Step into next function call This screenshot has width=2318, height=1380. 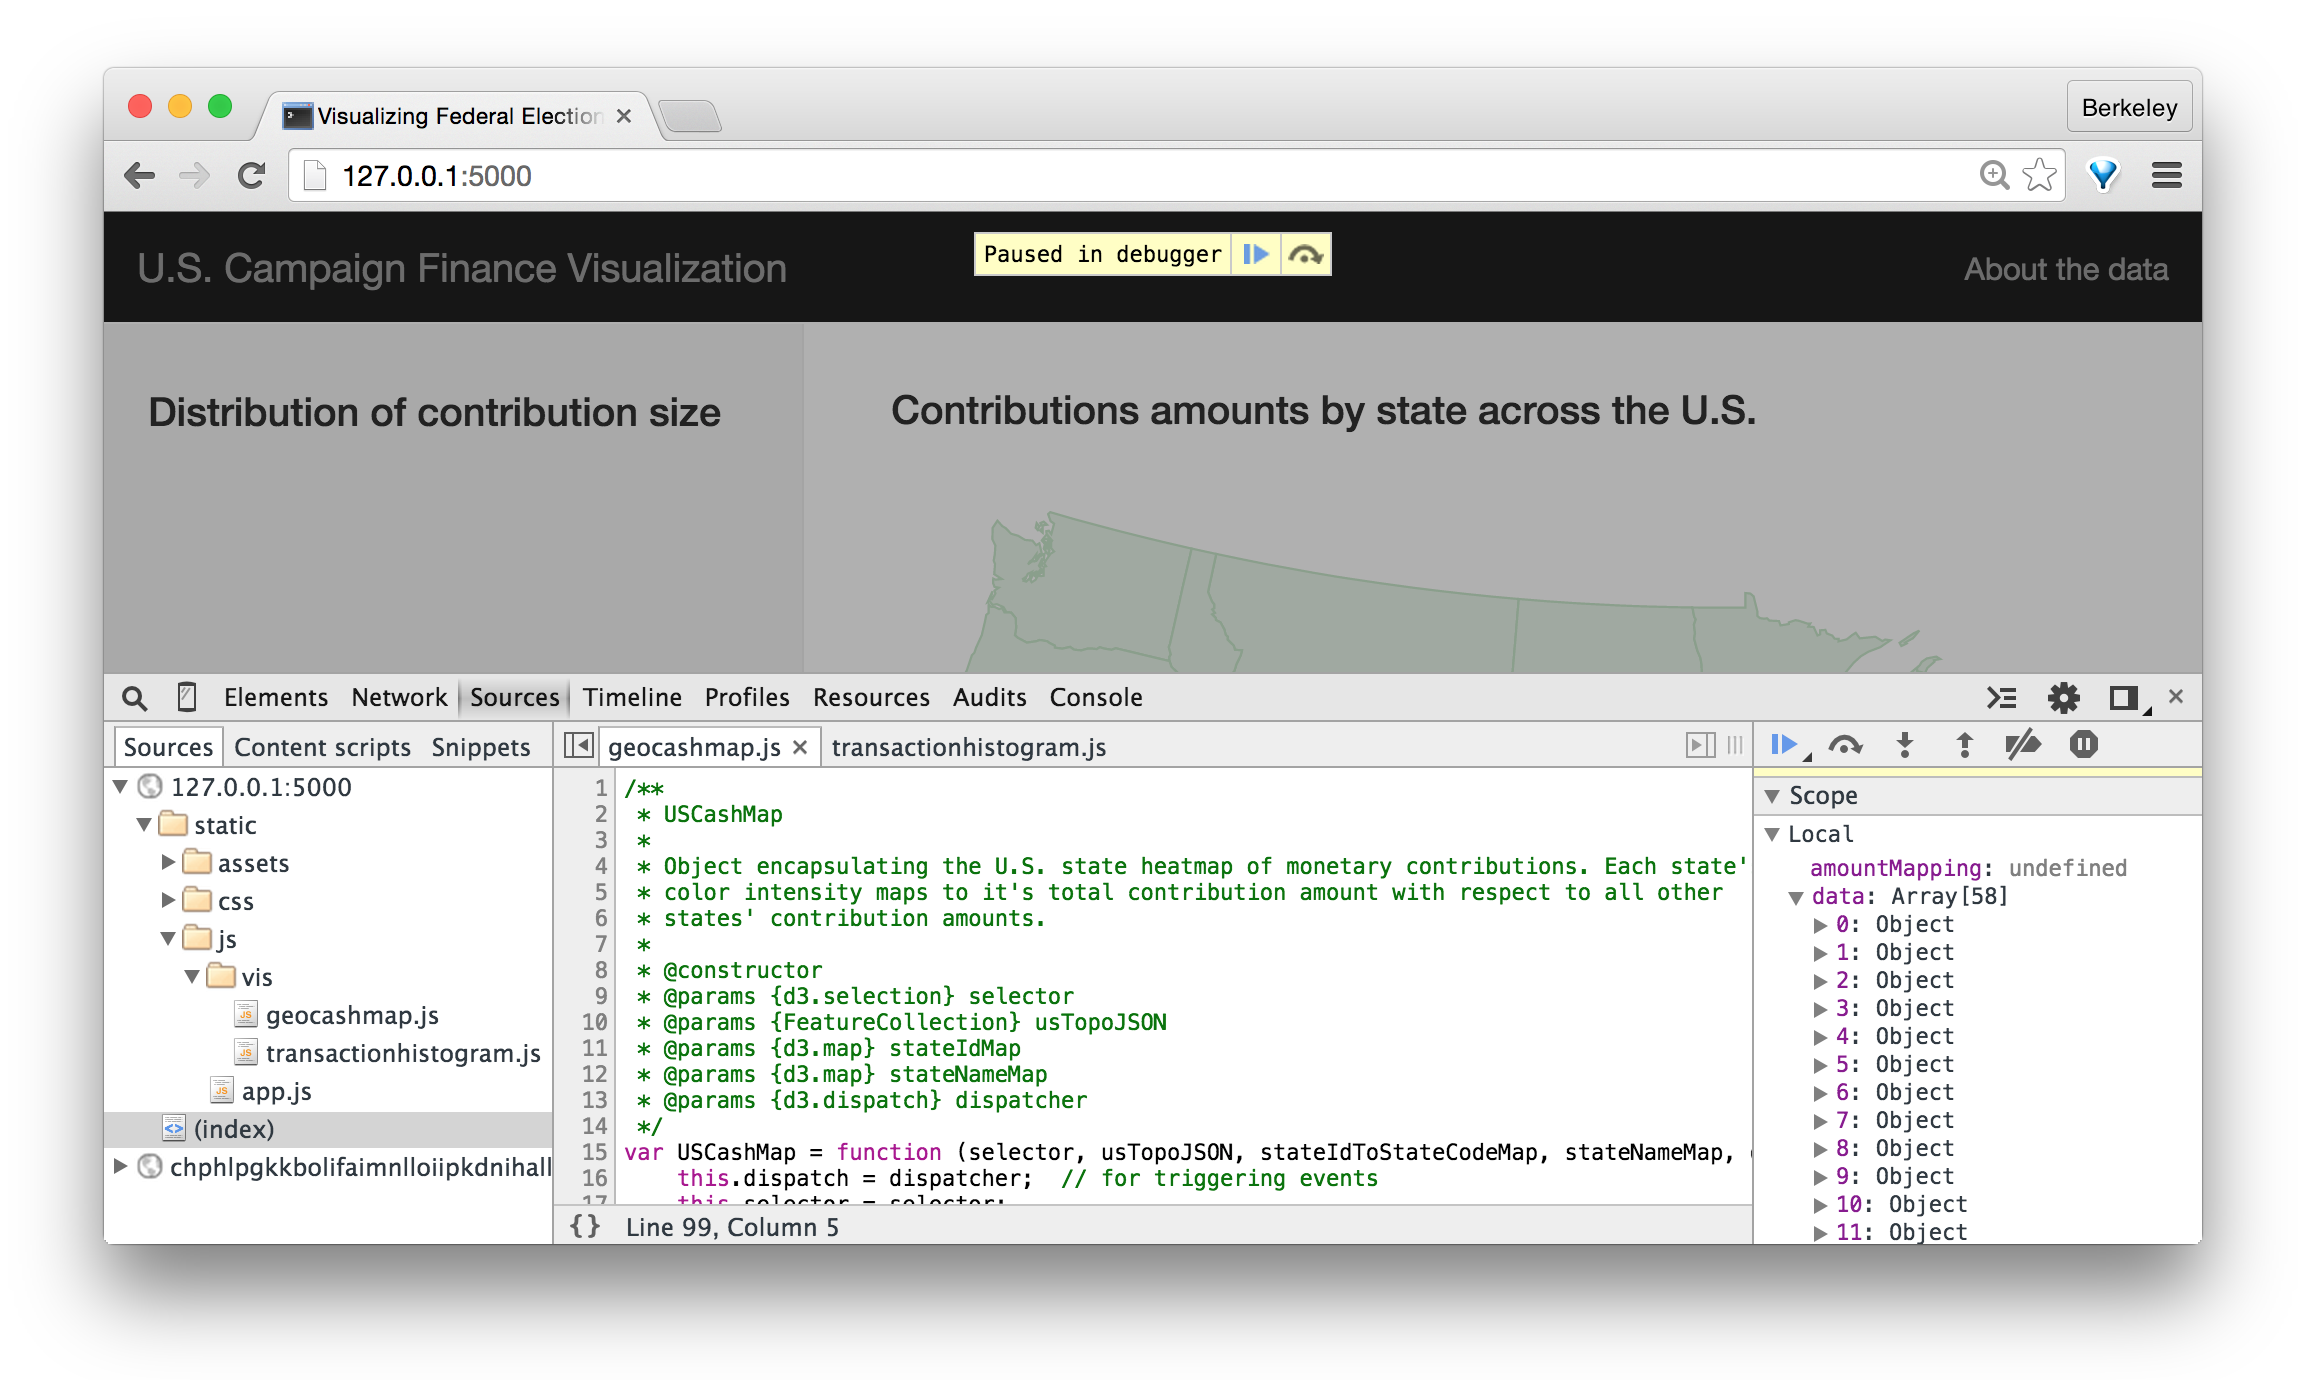[x=1904, y=745]
